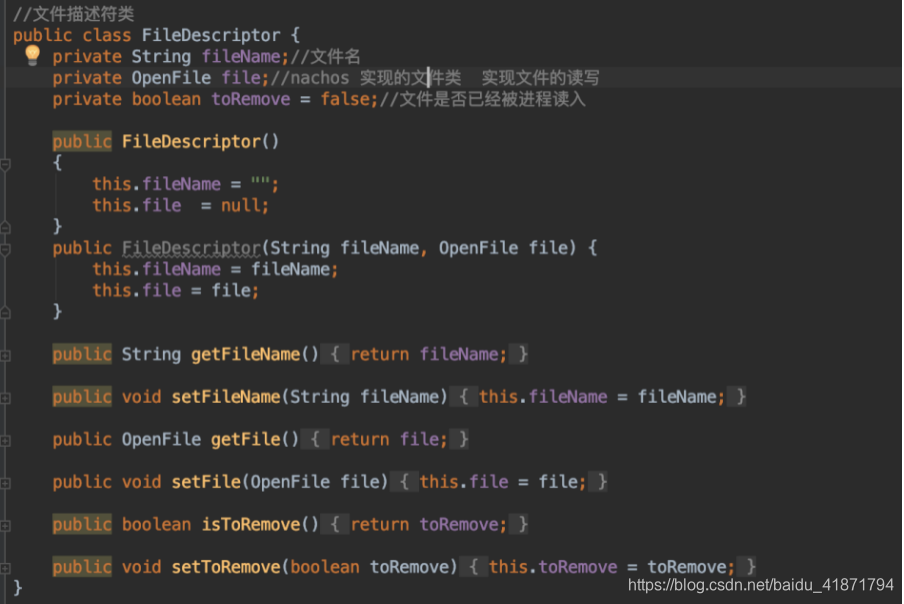Click the 'setFileName' method name
This screenshot has height=604, width=904.
click(225, 397)
